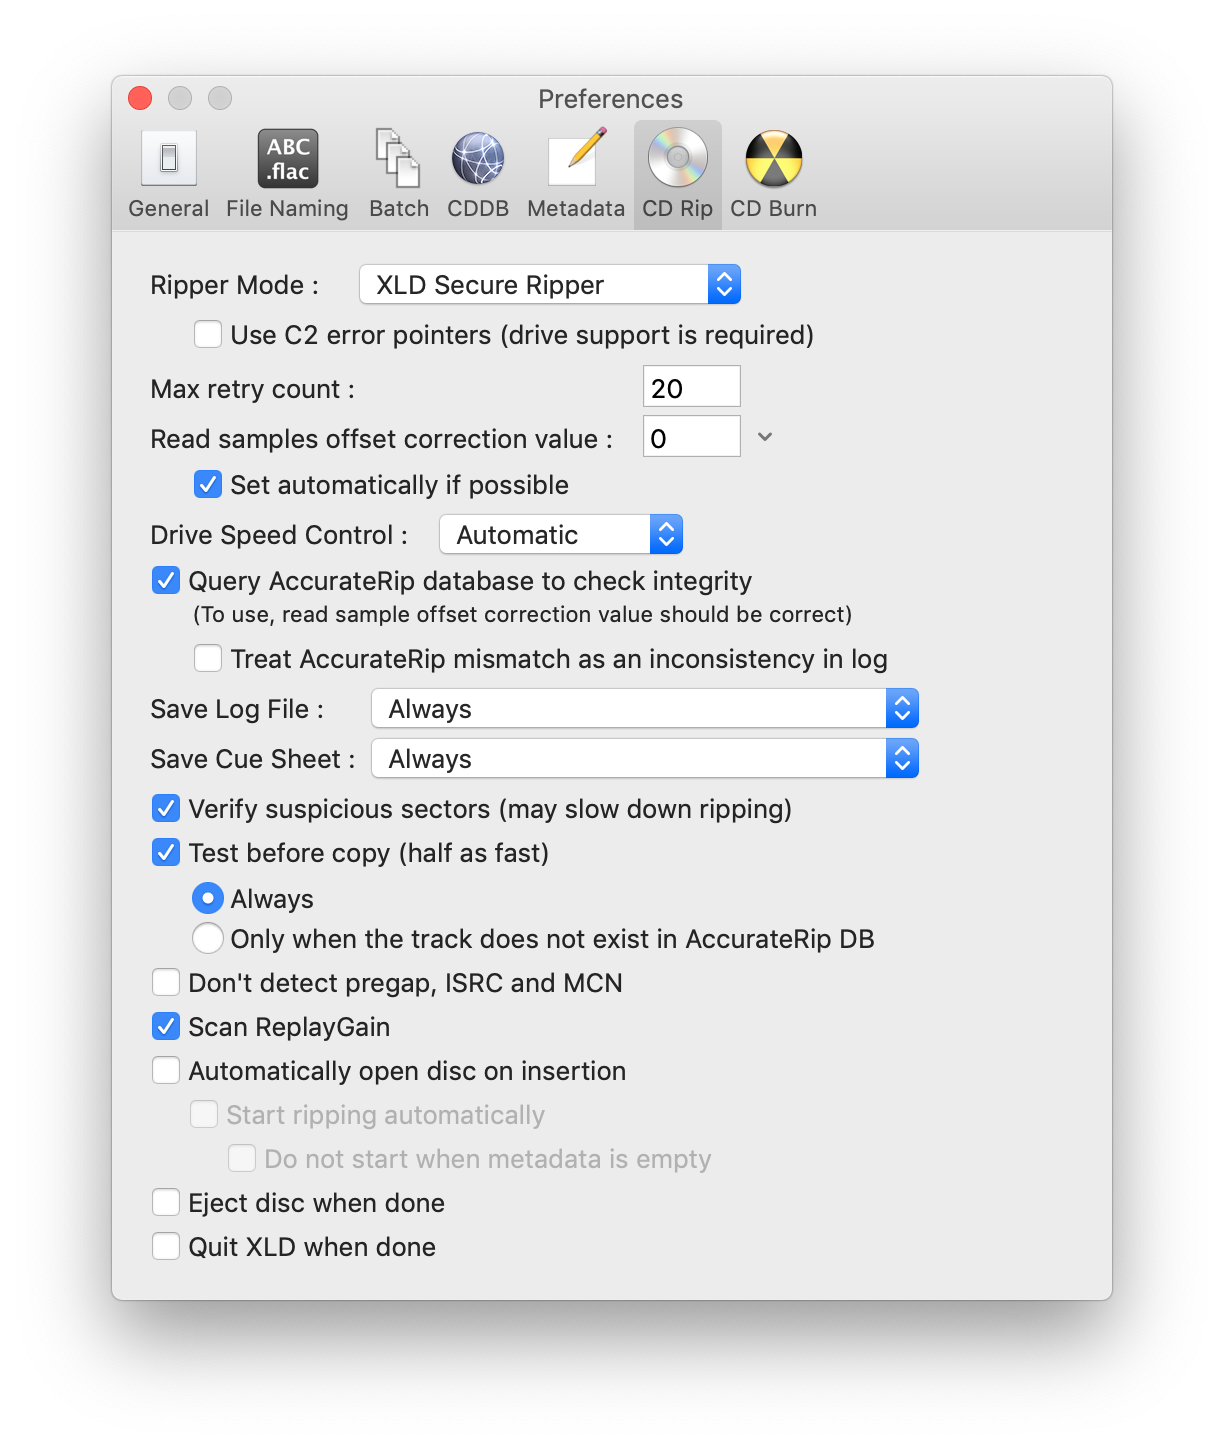This screenshot has width=1224, height=1448.
Task: Open the CD Burn preferences pane
Action: 773,174
